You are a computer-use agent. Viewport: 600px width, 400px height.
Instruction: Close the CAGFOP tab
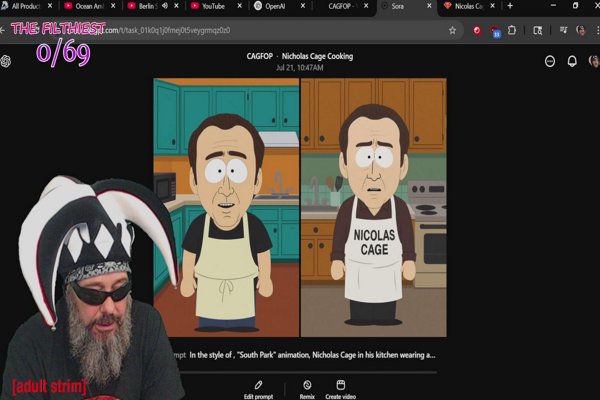tap(366, 6)
